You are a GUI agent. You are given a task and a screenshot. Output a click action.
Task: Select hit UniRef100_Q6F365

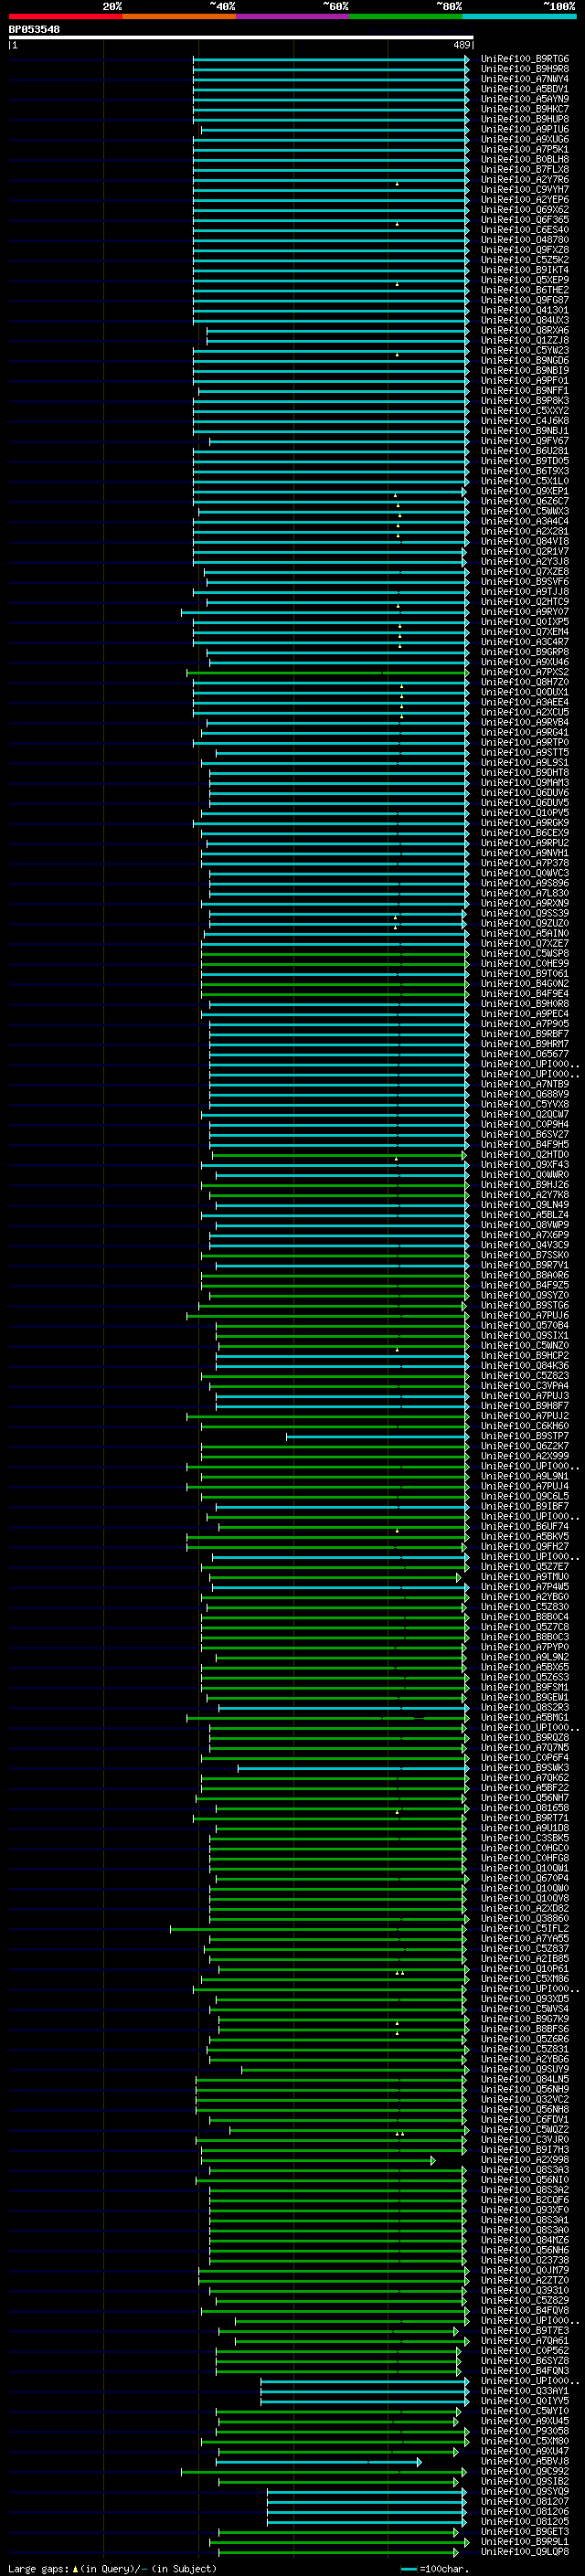pos(525,220)
